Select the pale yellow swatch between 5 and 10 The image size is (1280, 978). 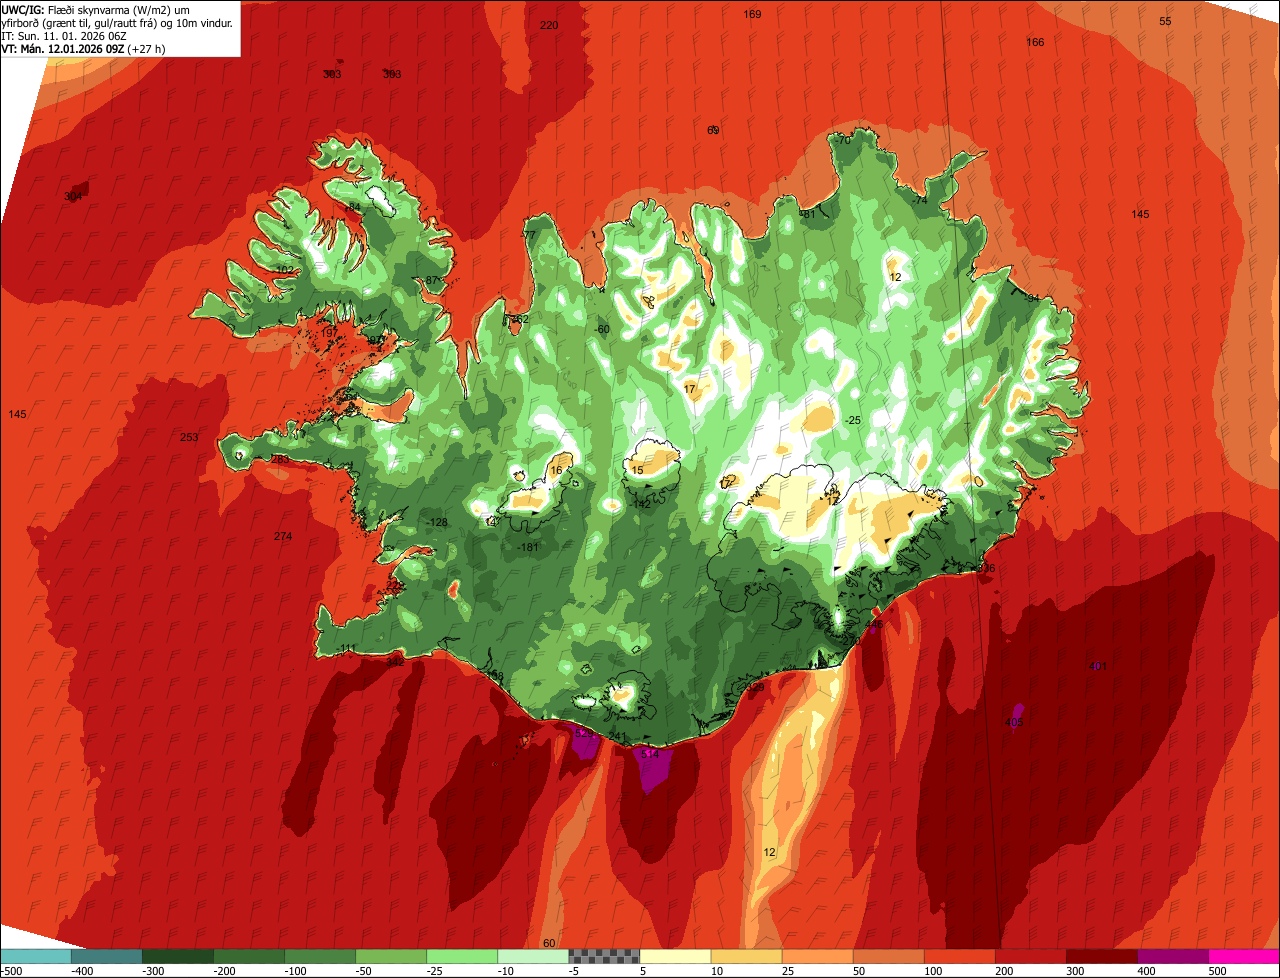pos(675,956)
